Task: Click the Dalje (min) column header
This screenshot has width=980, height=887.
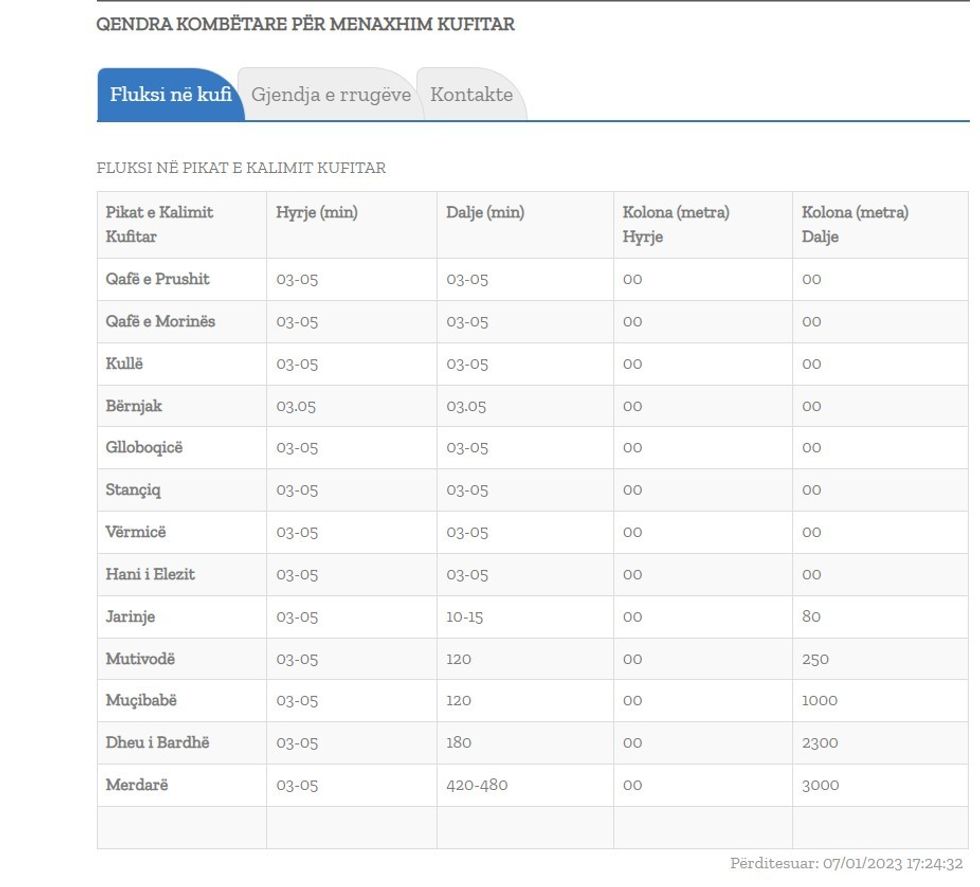Action: tap(485, 212)
